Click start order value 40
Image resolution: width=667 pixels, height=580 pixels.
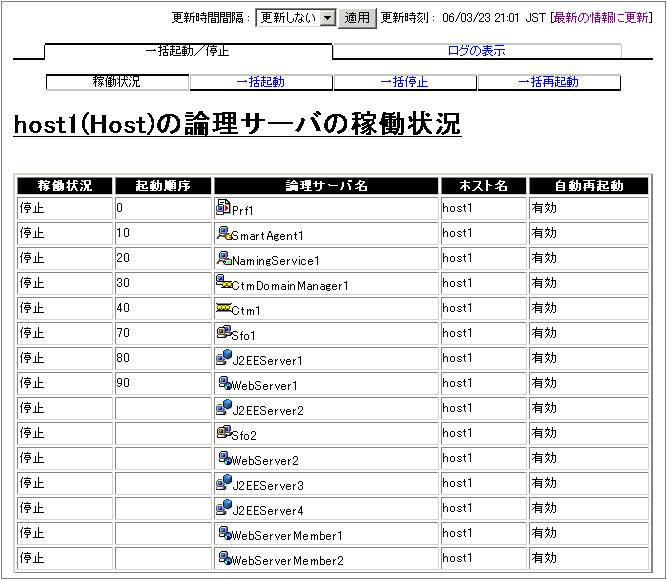click(123, 308)
